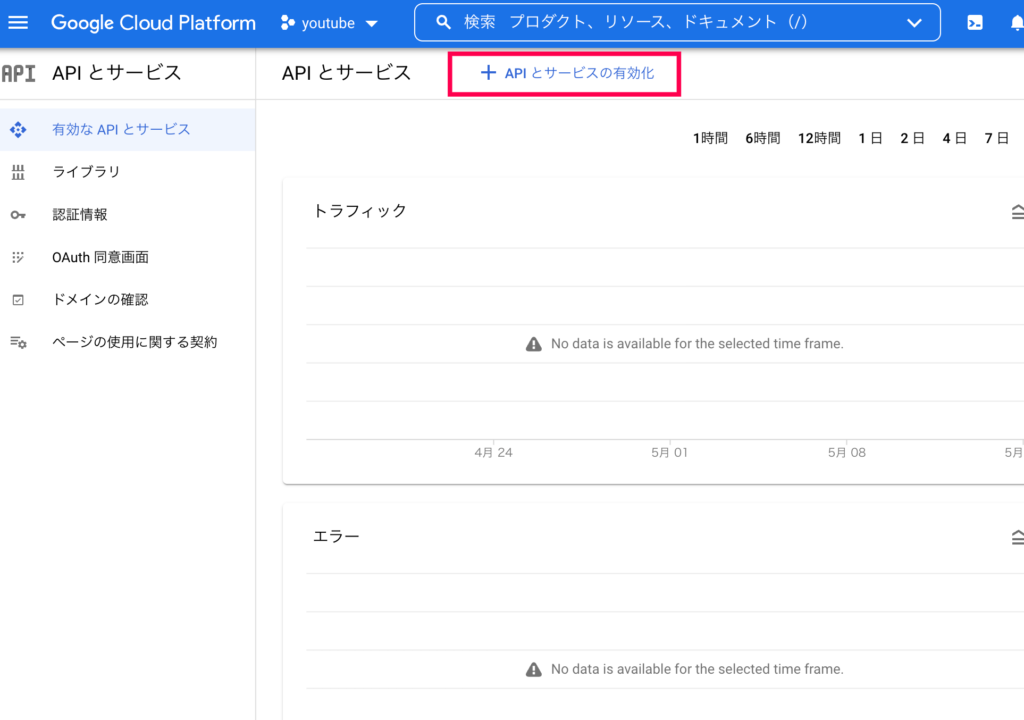Open the youtube project selector dropdown
This screenshot has width=1024, height=720.
(x=329, y=24)
